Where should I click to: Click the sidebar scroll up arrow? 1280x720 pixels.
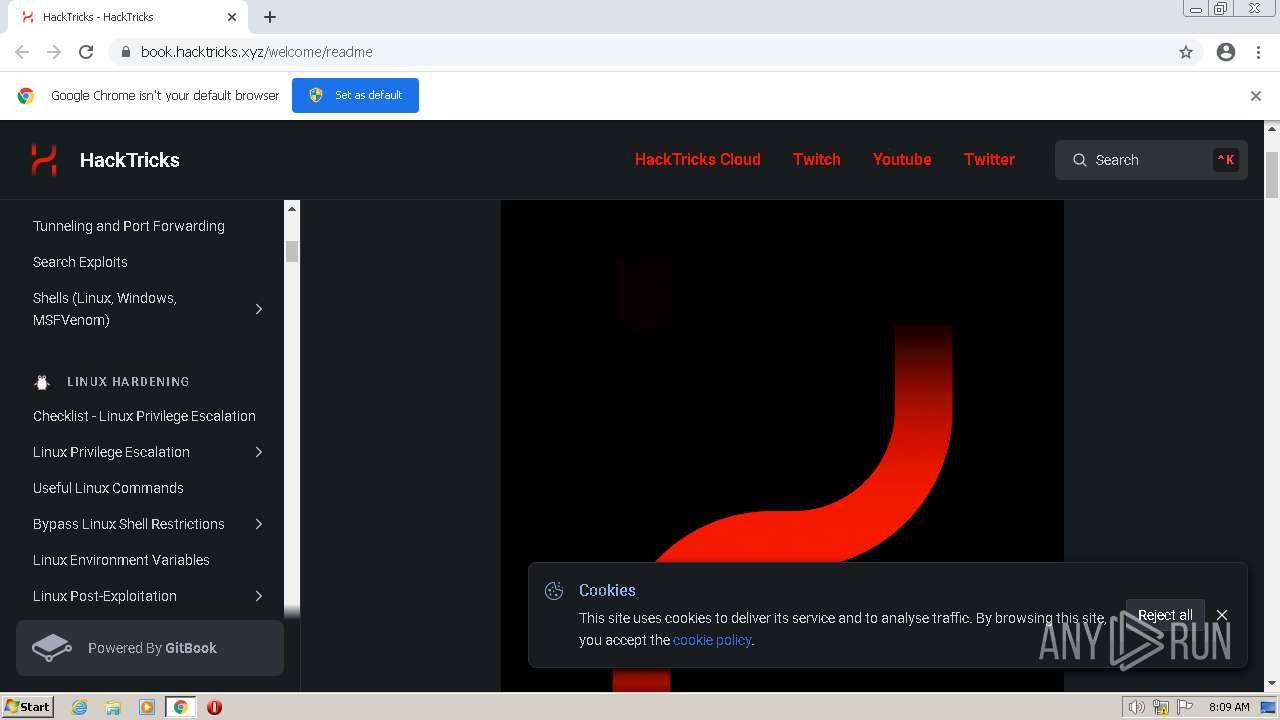point(292,208)
